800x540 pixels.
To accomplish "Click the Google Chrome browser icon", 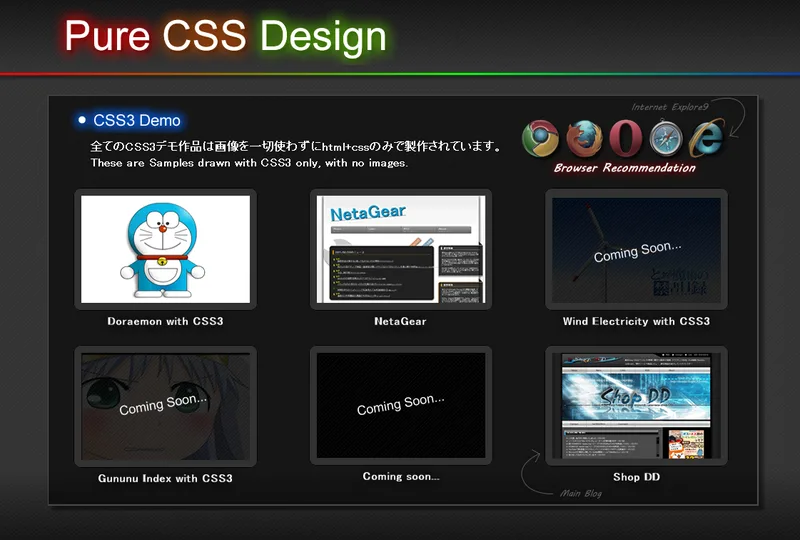I will [x=540, y=138].
